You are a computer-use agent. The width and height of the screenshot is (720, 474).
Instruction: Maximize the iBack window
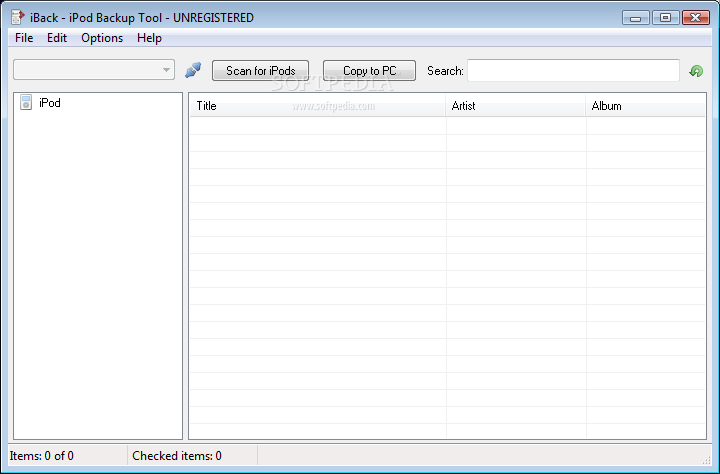point(665,18)
